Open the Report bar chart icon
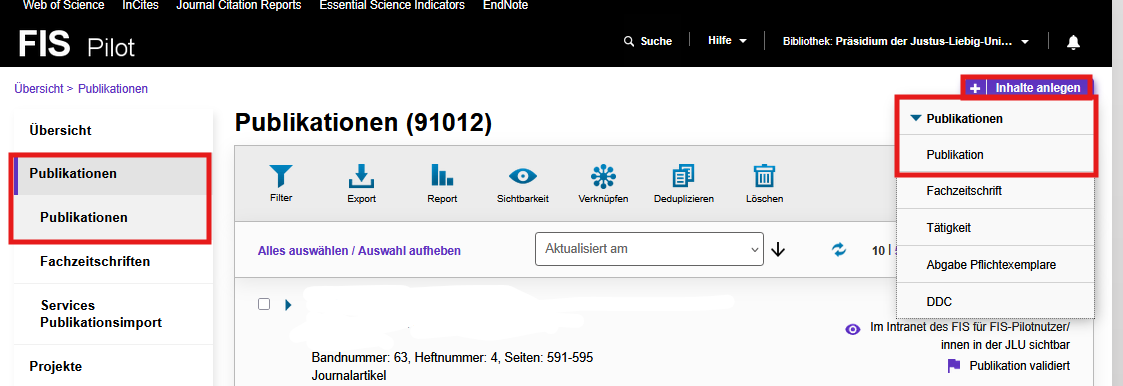Screen dimensions: 1123x386 coord(442,176)
